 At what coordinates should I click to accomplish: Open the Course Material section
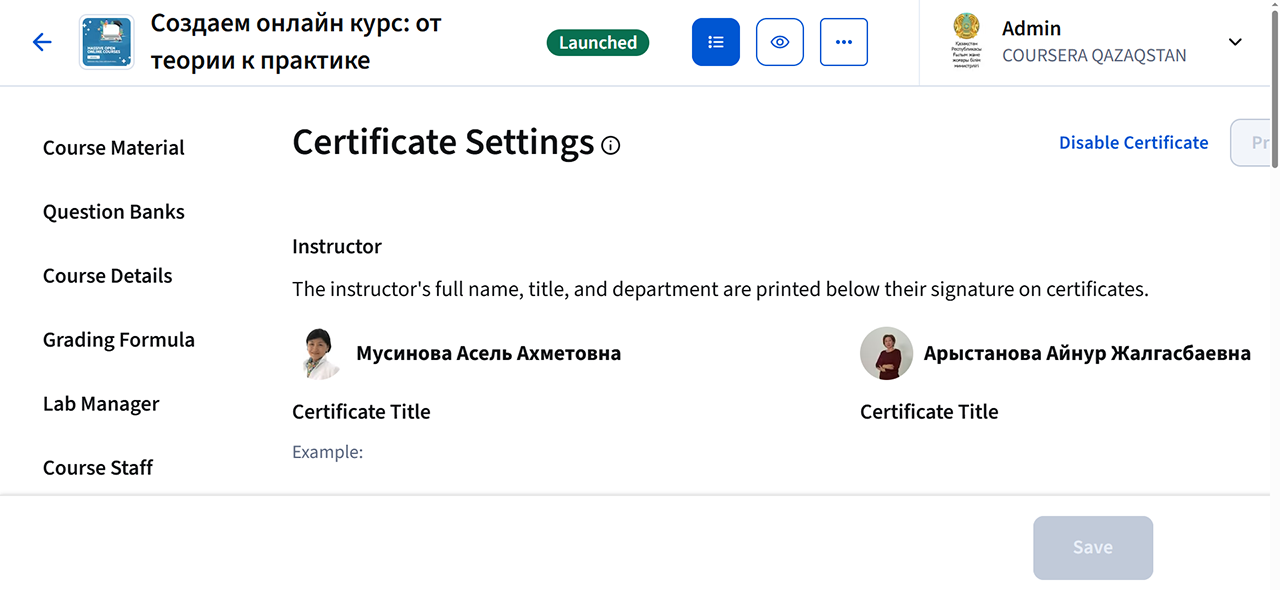pos(114,148)
